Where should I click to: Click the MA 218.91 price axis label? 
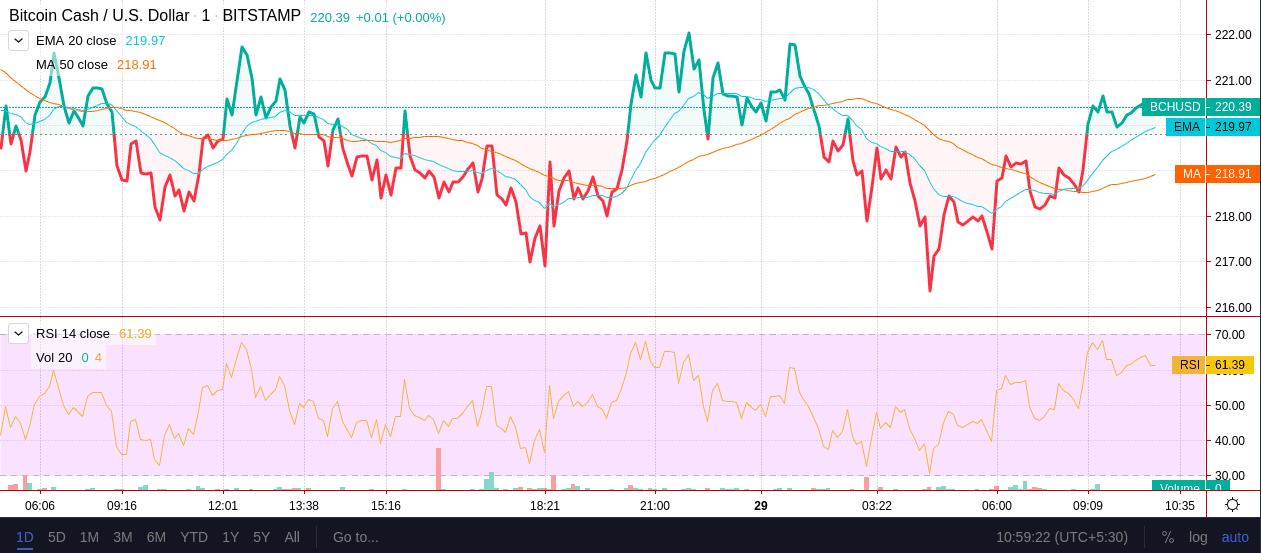1217,174
